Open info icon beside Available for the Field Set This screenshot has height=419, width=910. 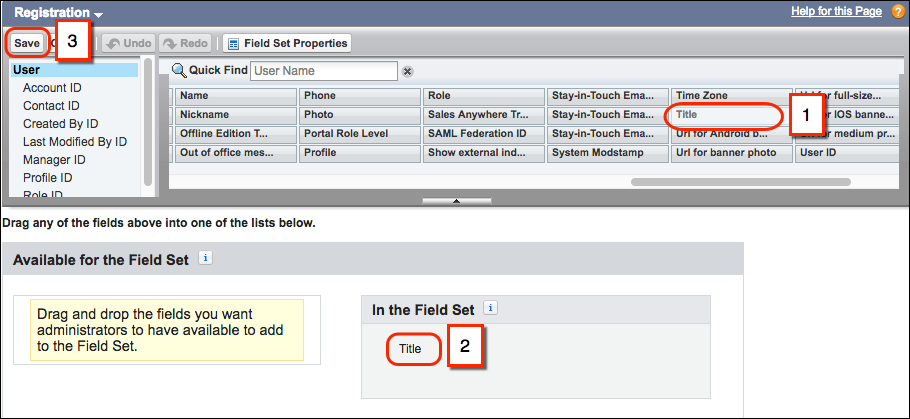click(205, 258)
